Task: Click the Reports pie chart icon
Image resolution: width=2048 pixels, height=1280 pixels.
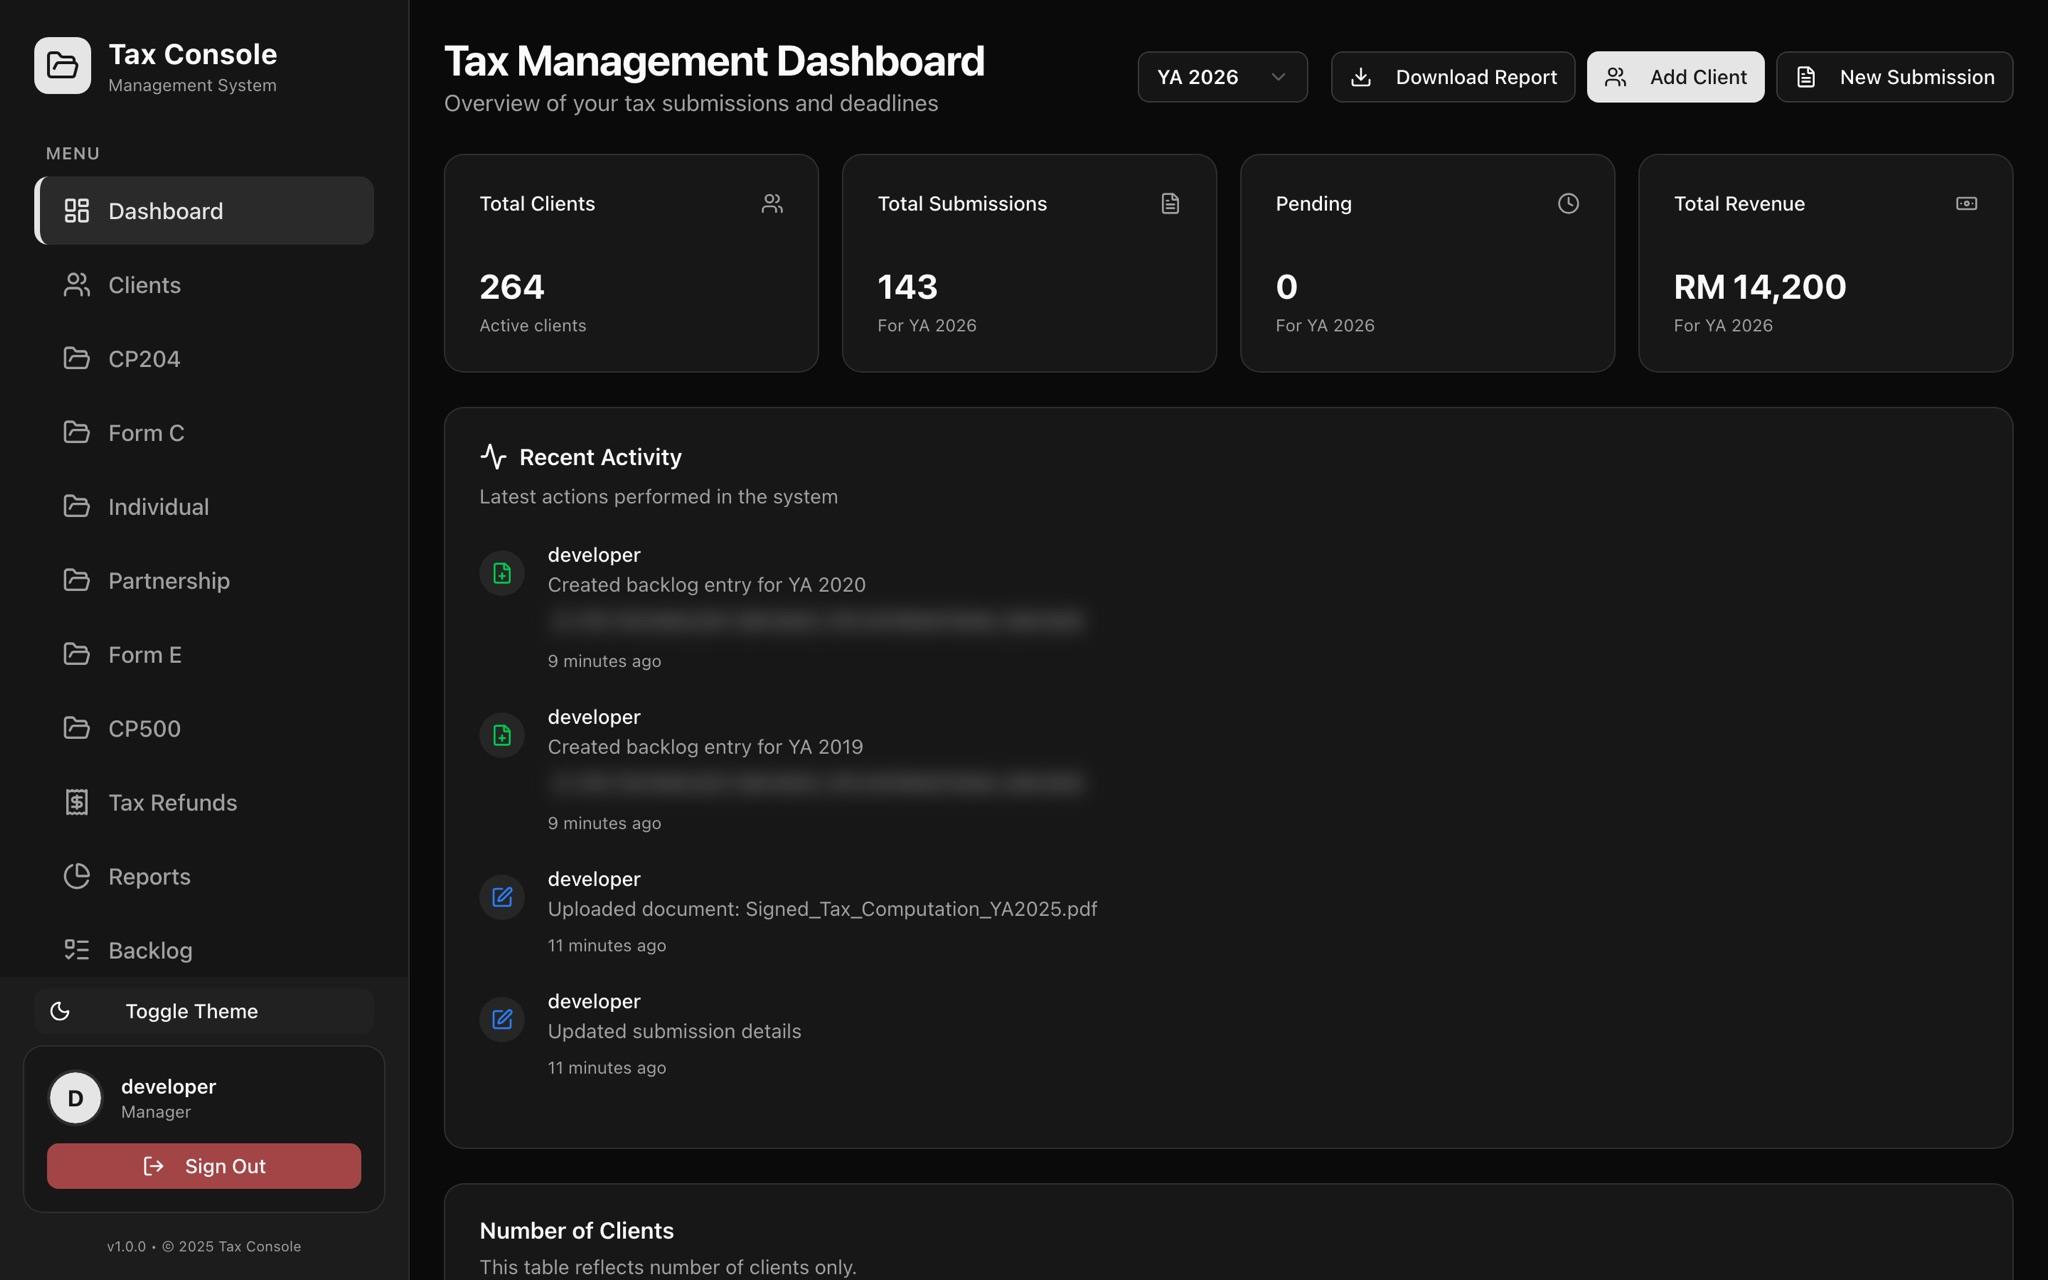Action: 77,876
